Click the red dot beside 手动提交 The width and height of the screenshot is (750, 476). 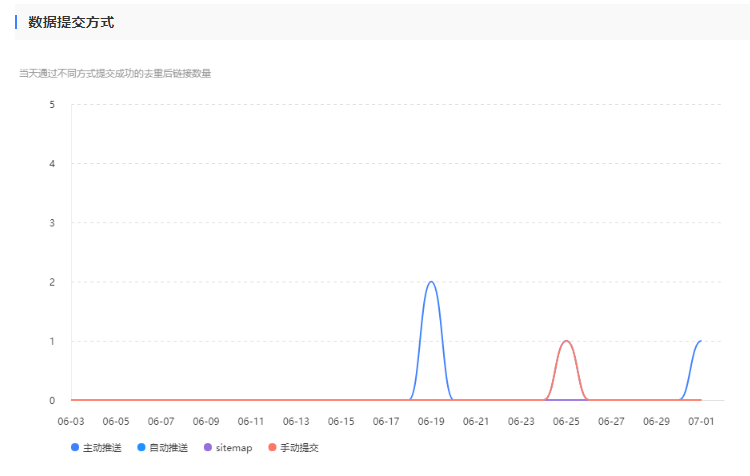272,448
